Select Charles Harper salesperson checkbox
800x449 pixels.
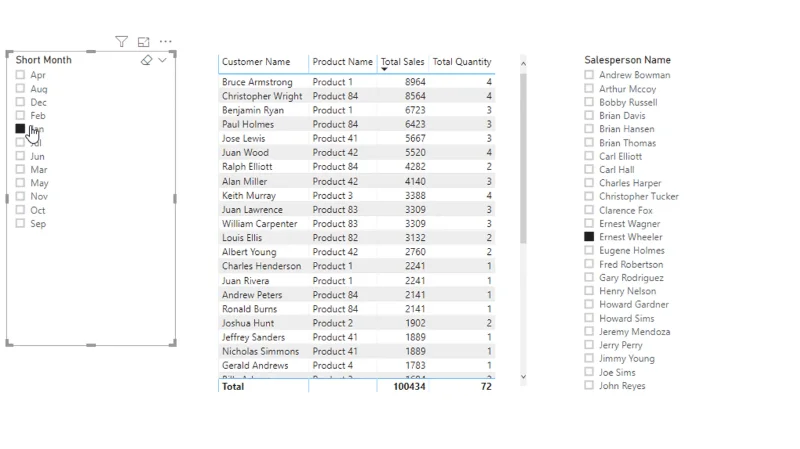[589, 183]
